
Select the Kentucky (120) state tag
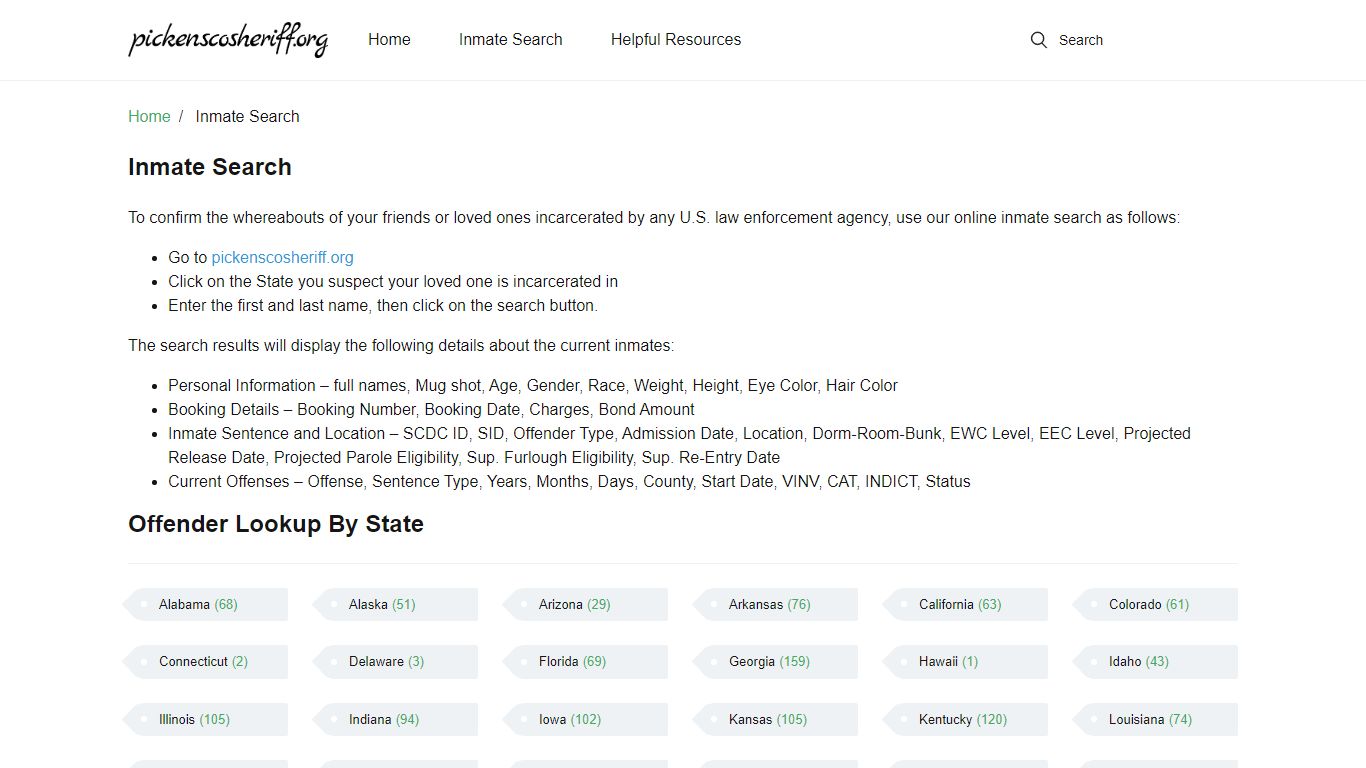pos(965,719)
